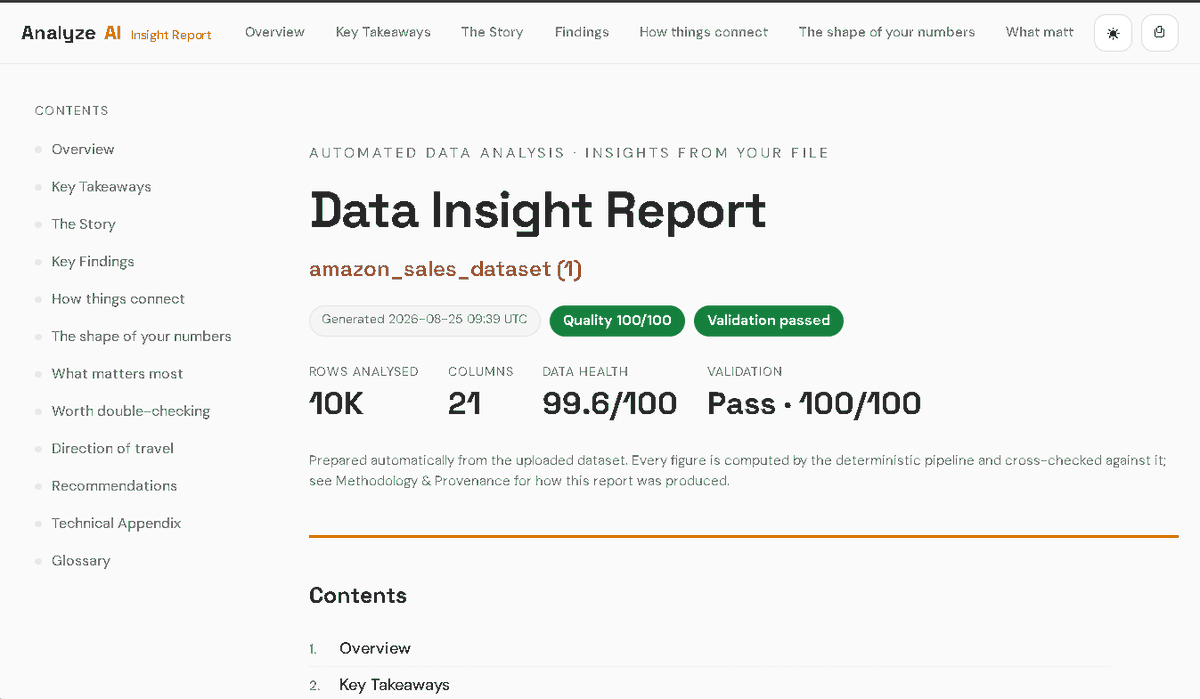
Task: Jump to How things connect in top nav
Action: click(704, 32)
